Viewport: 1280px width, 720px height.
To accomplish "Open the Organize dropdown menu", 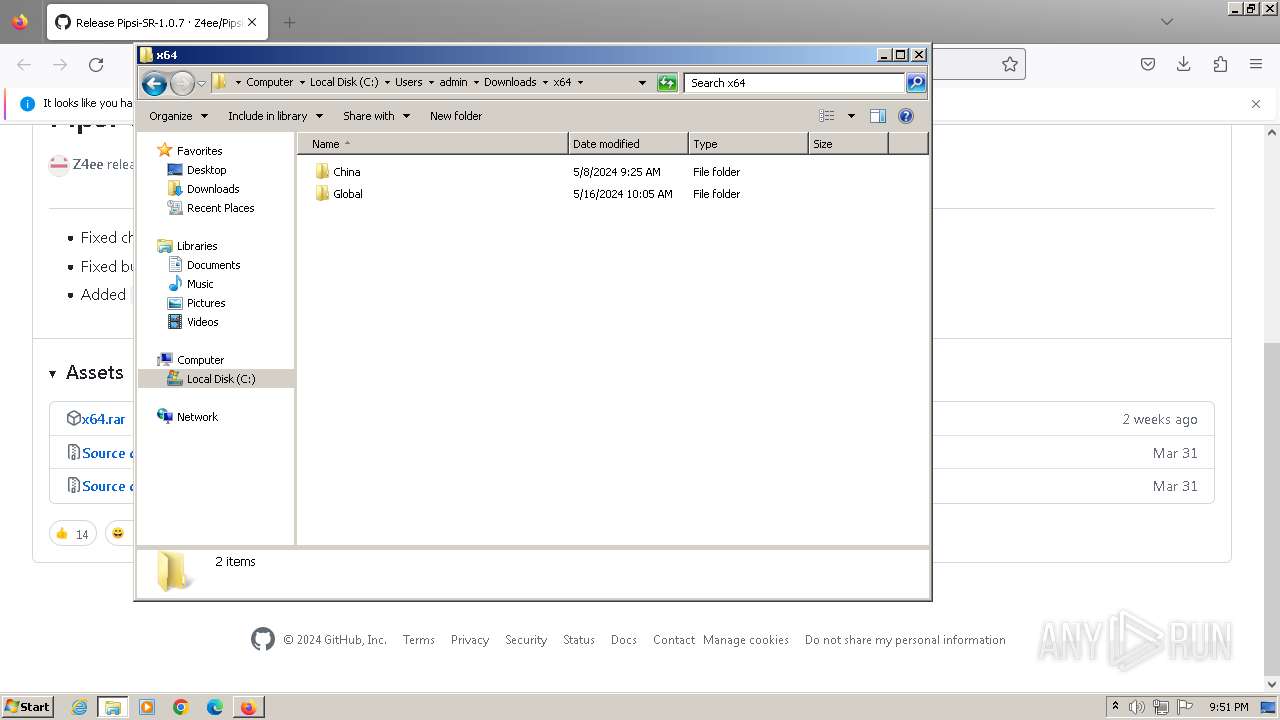I will click(x=178, y=116).
